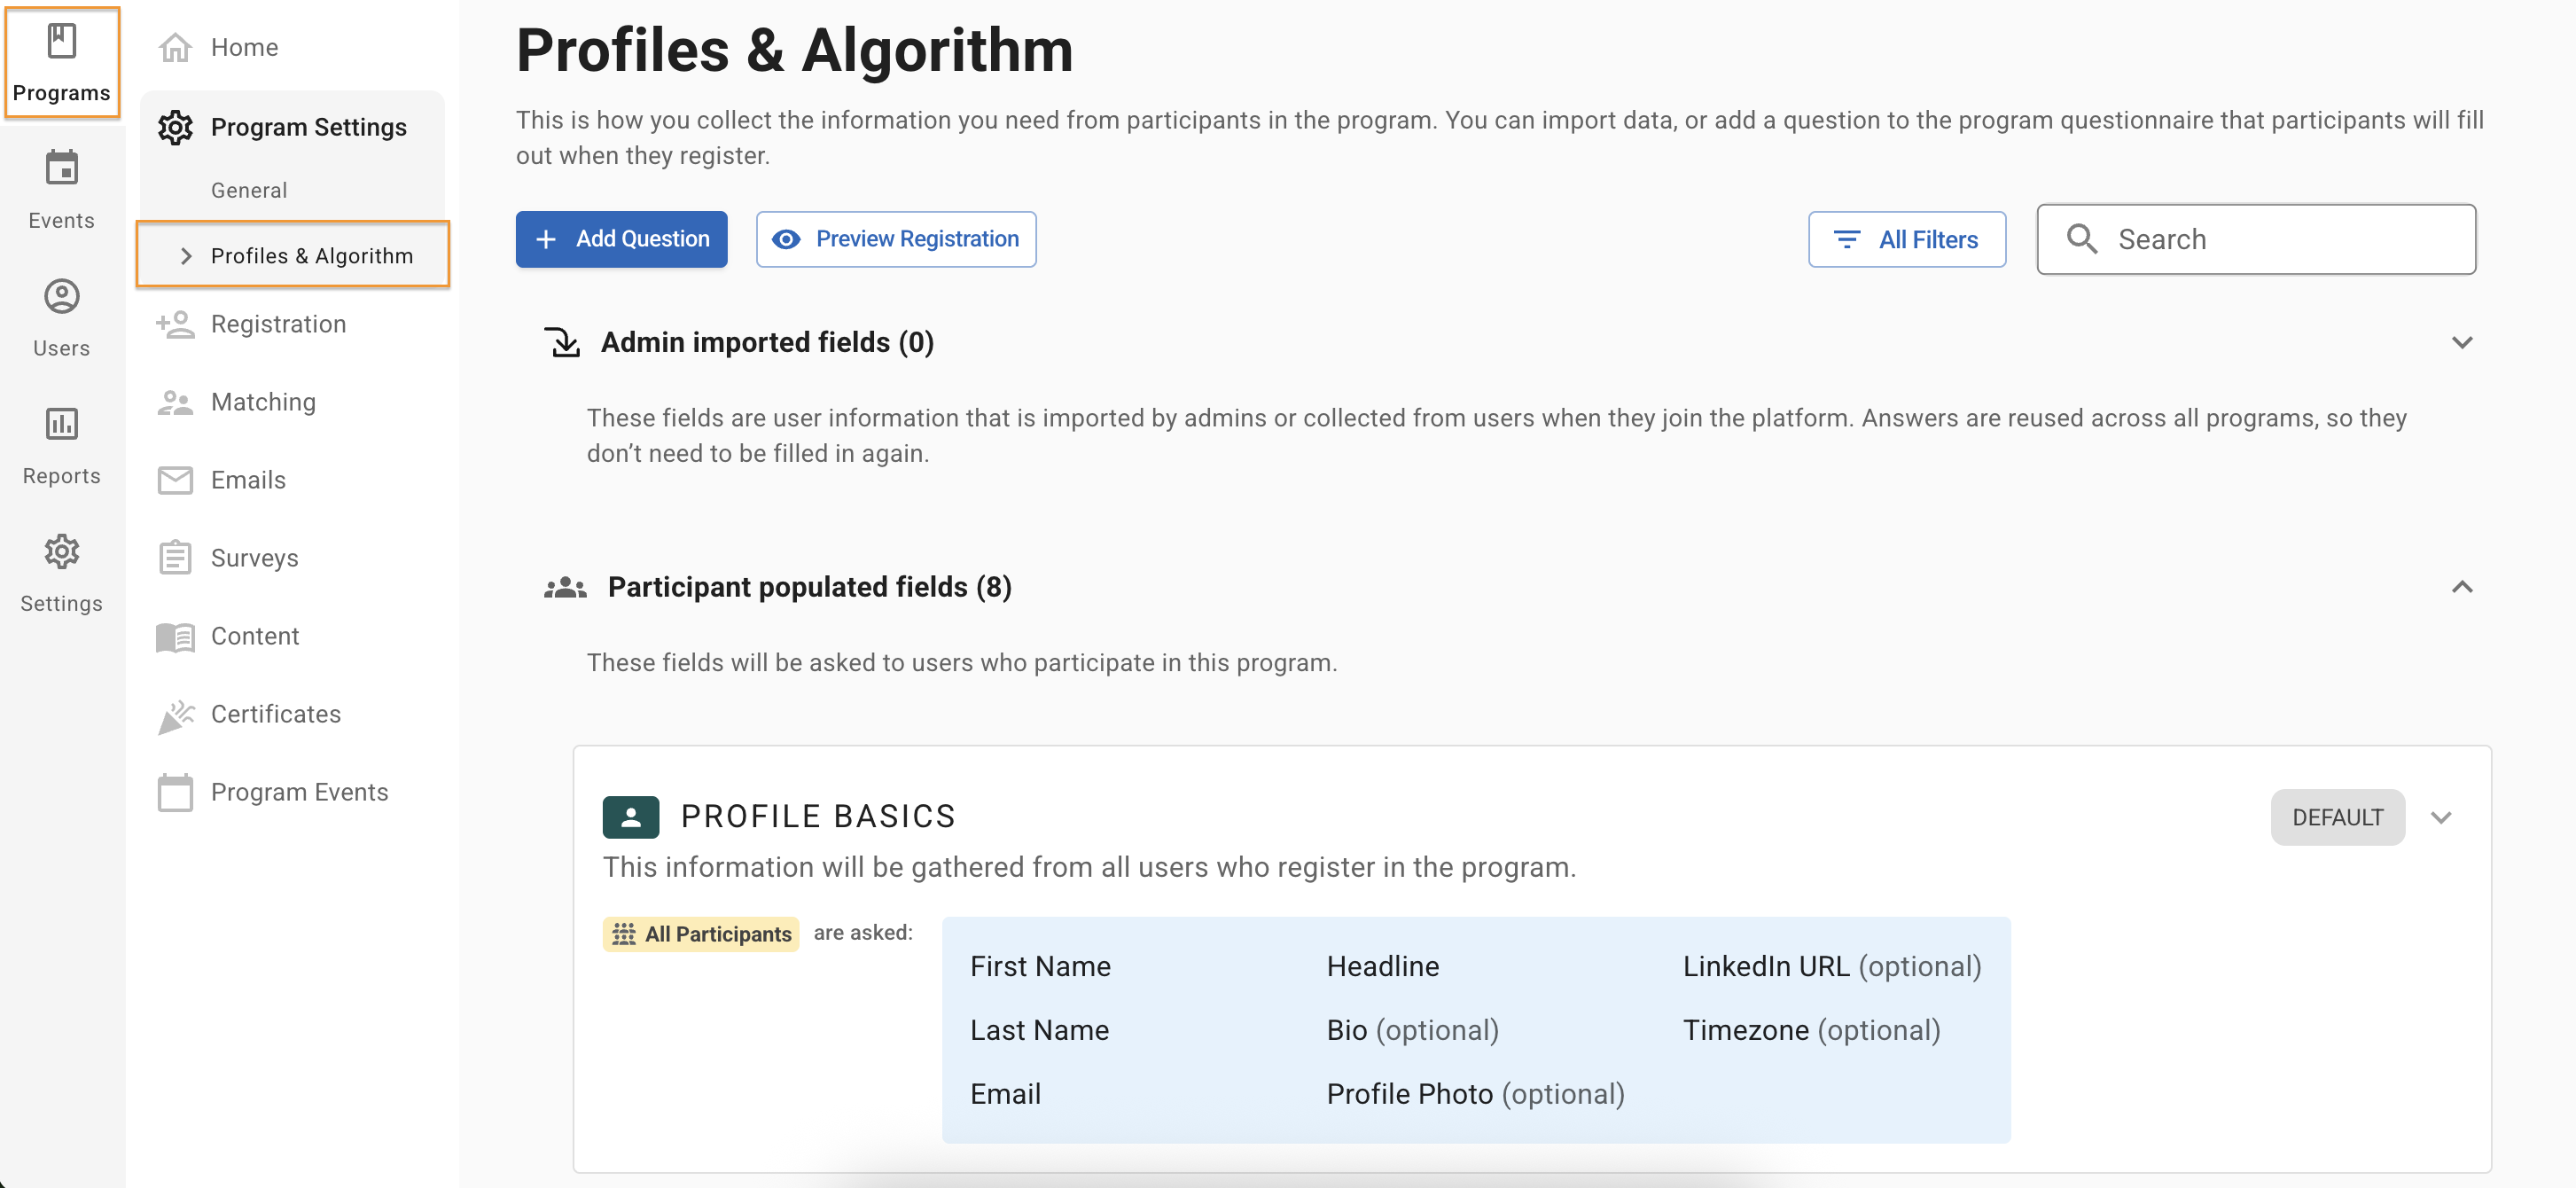The width and height of the screenshot is (2576, 1188).
Task: Open the Users section icon
Action: [x=61, y=296]
